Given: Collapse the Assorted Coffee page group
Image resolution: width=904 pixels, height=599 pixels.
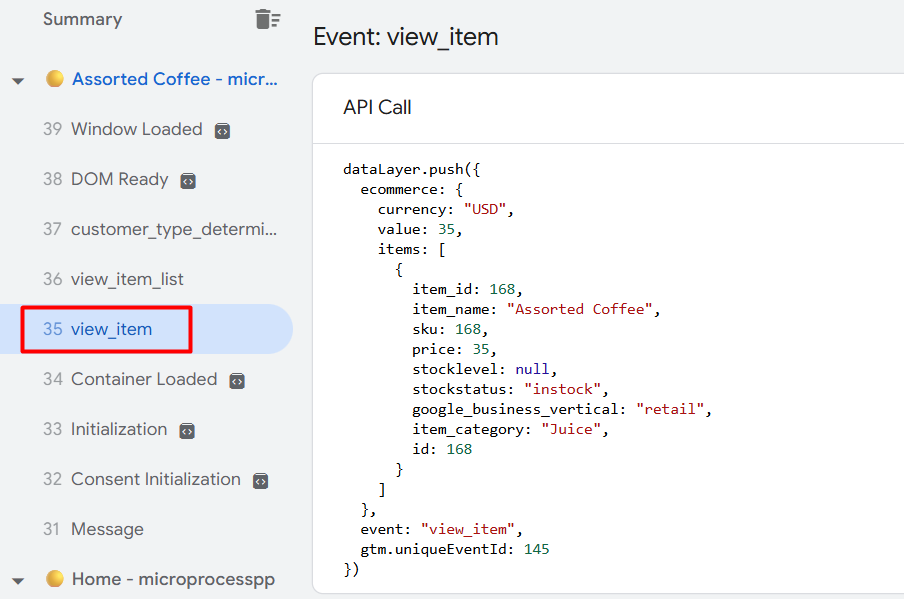Looking at the screenshot, I should coord(18,80).
